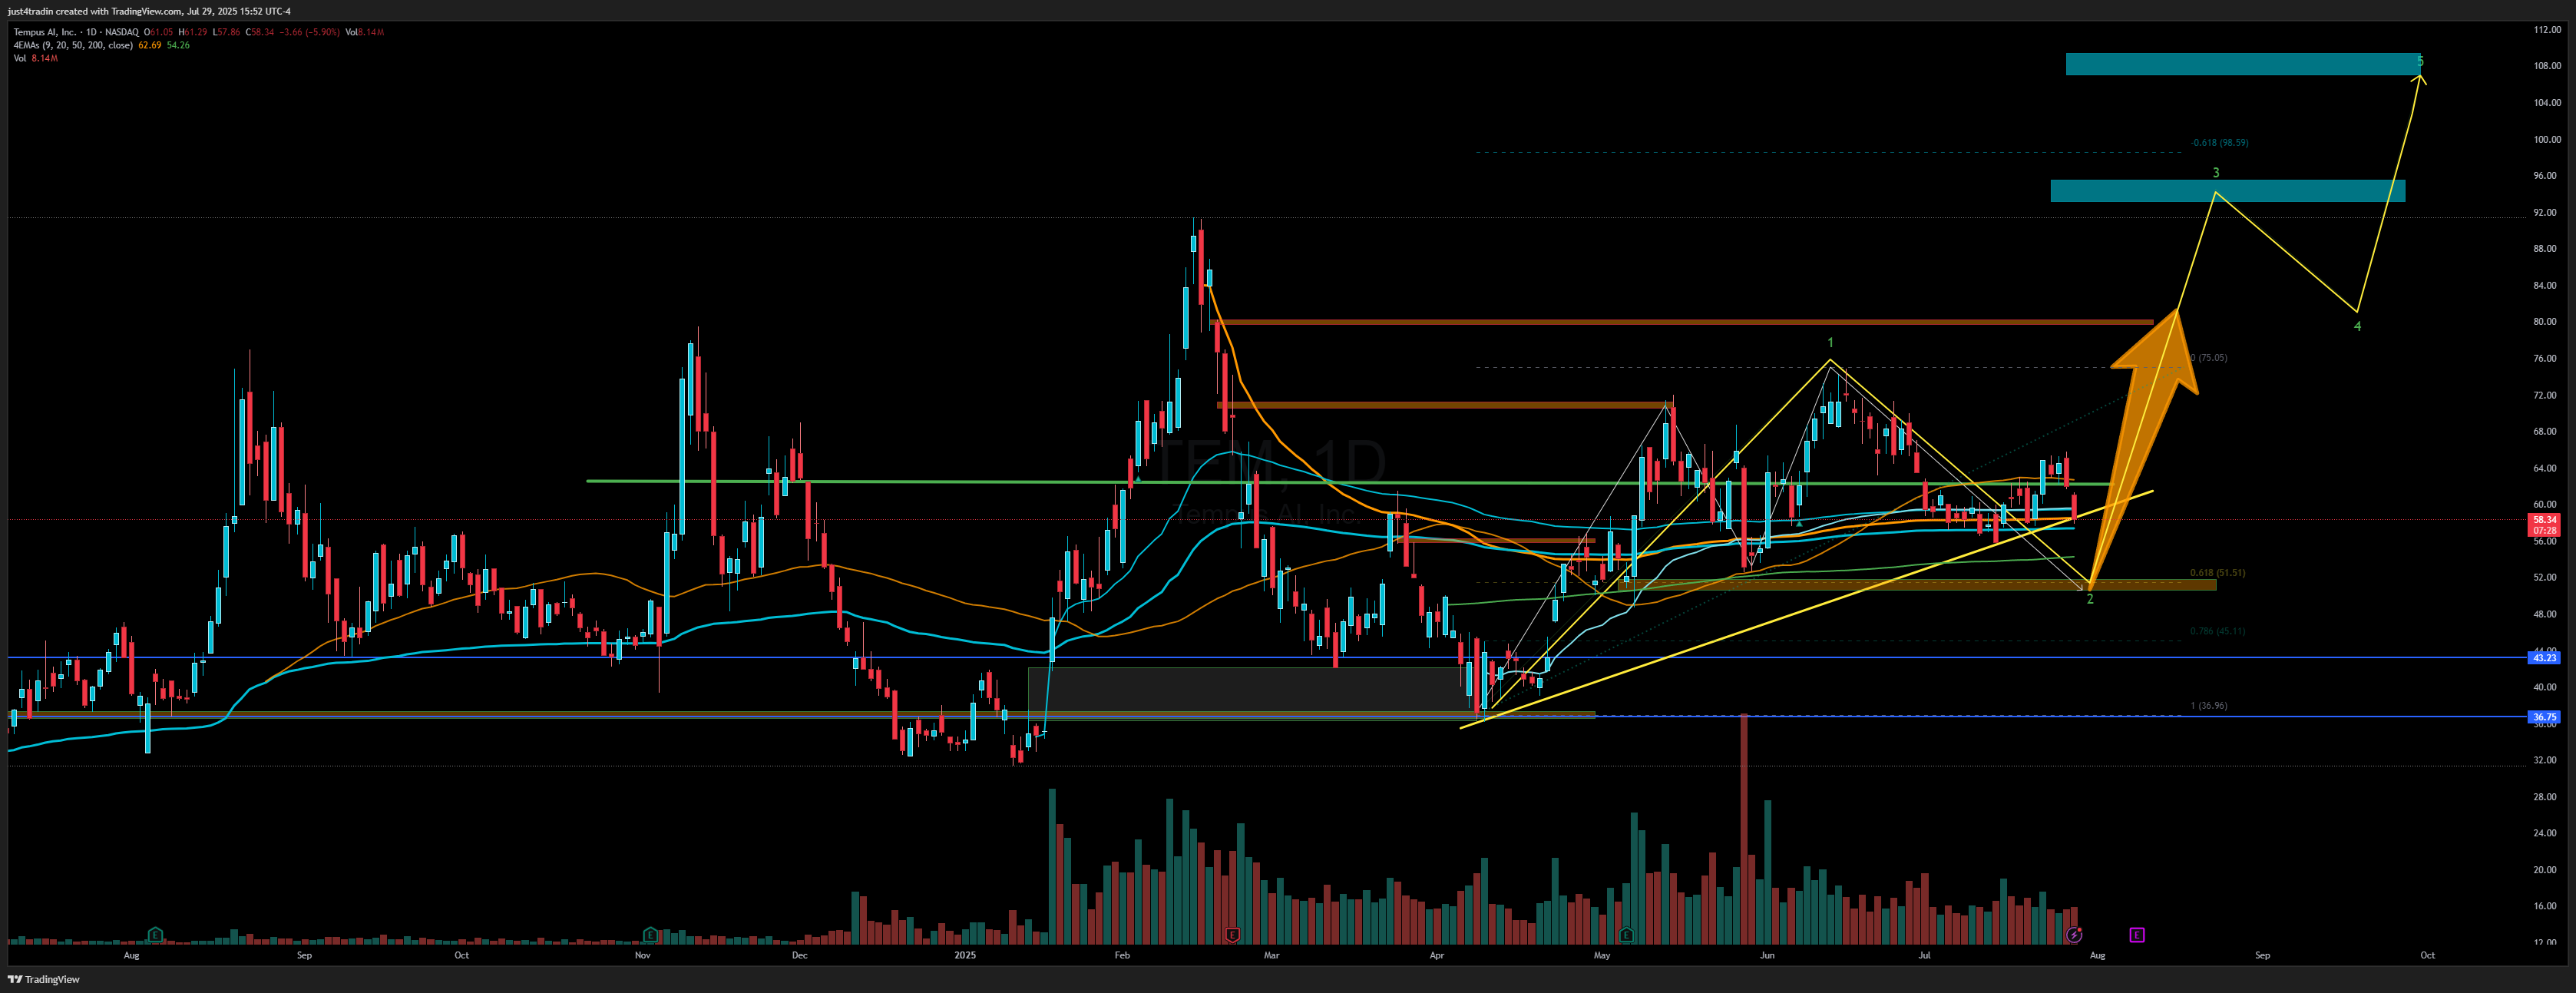Click the purple lightning event marker

(2074, 935)
